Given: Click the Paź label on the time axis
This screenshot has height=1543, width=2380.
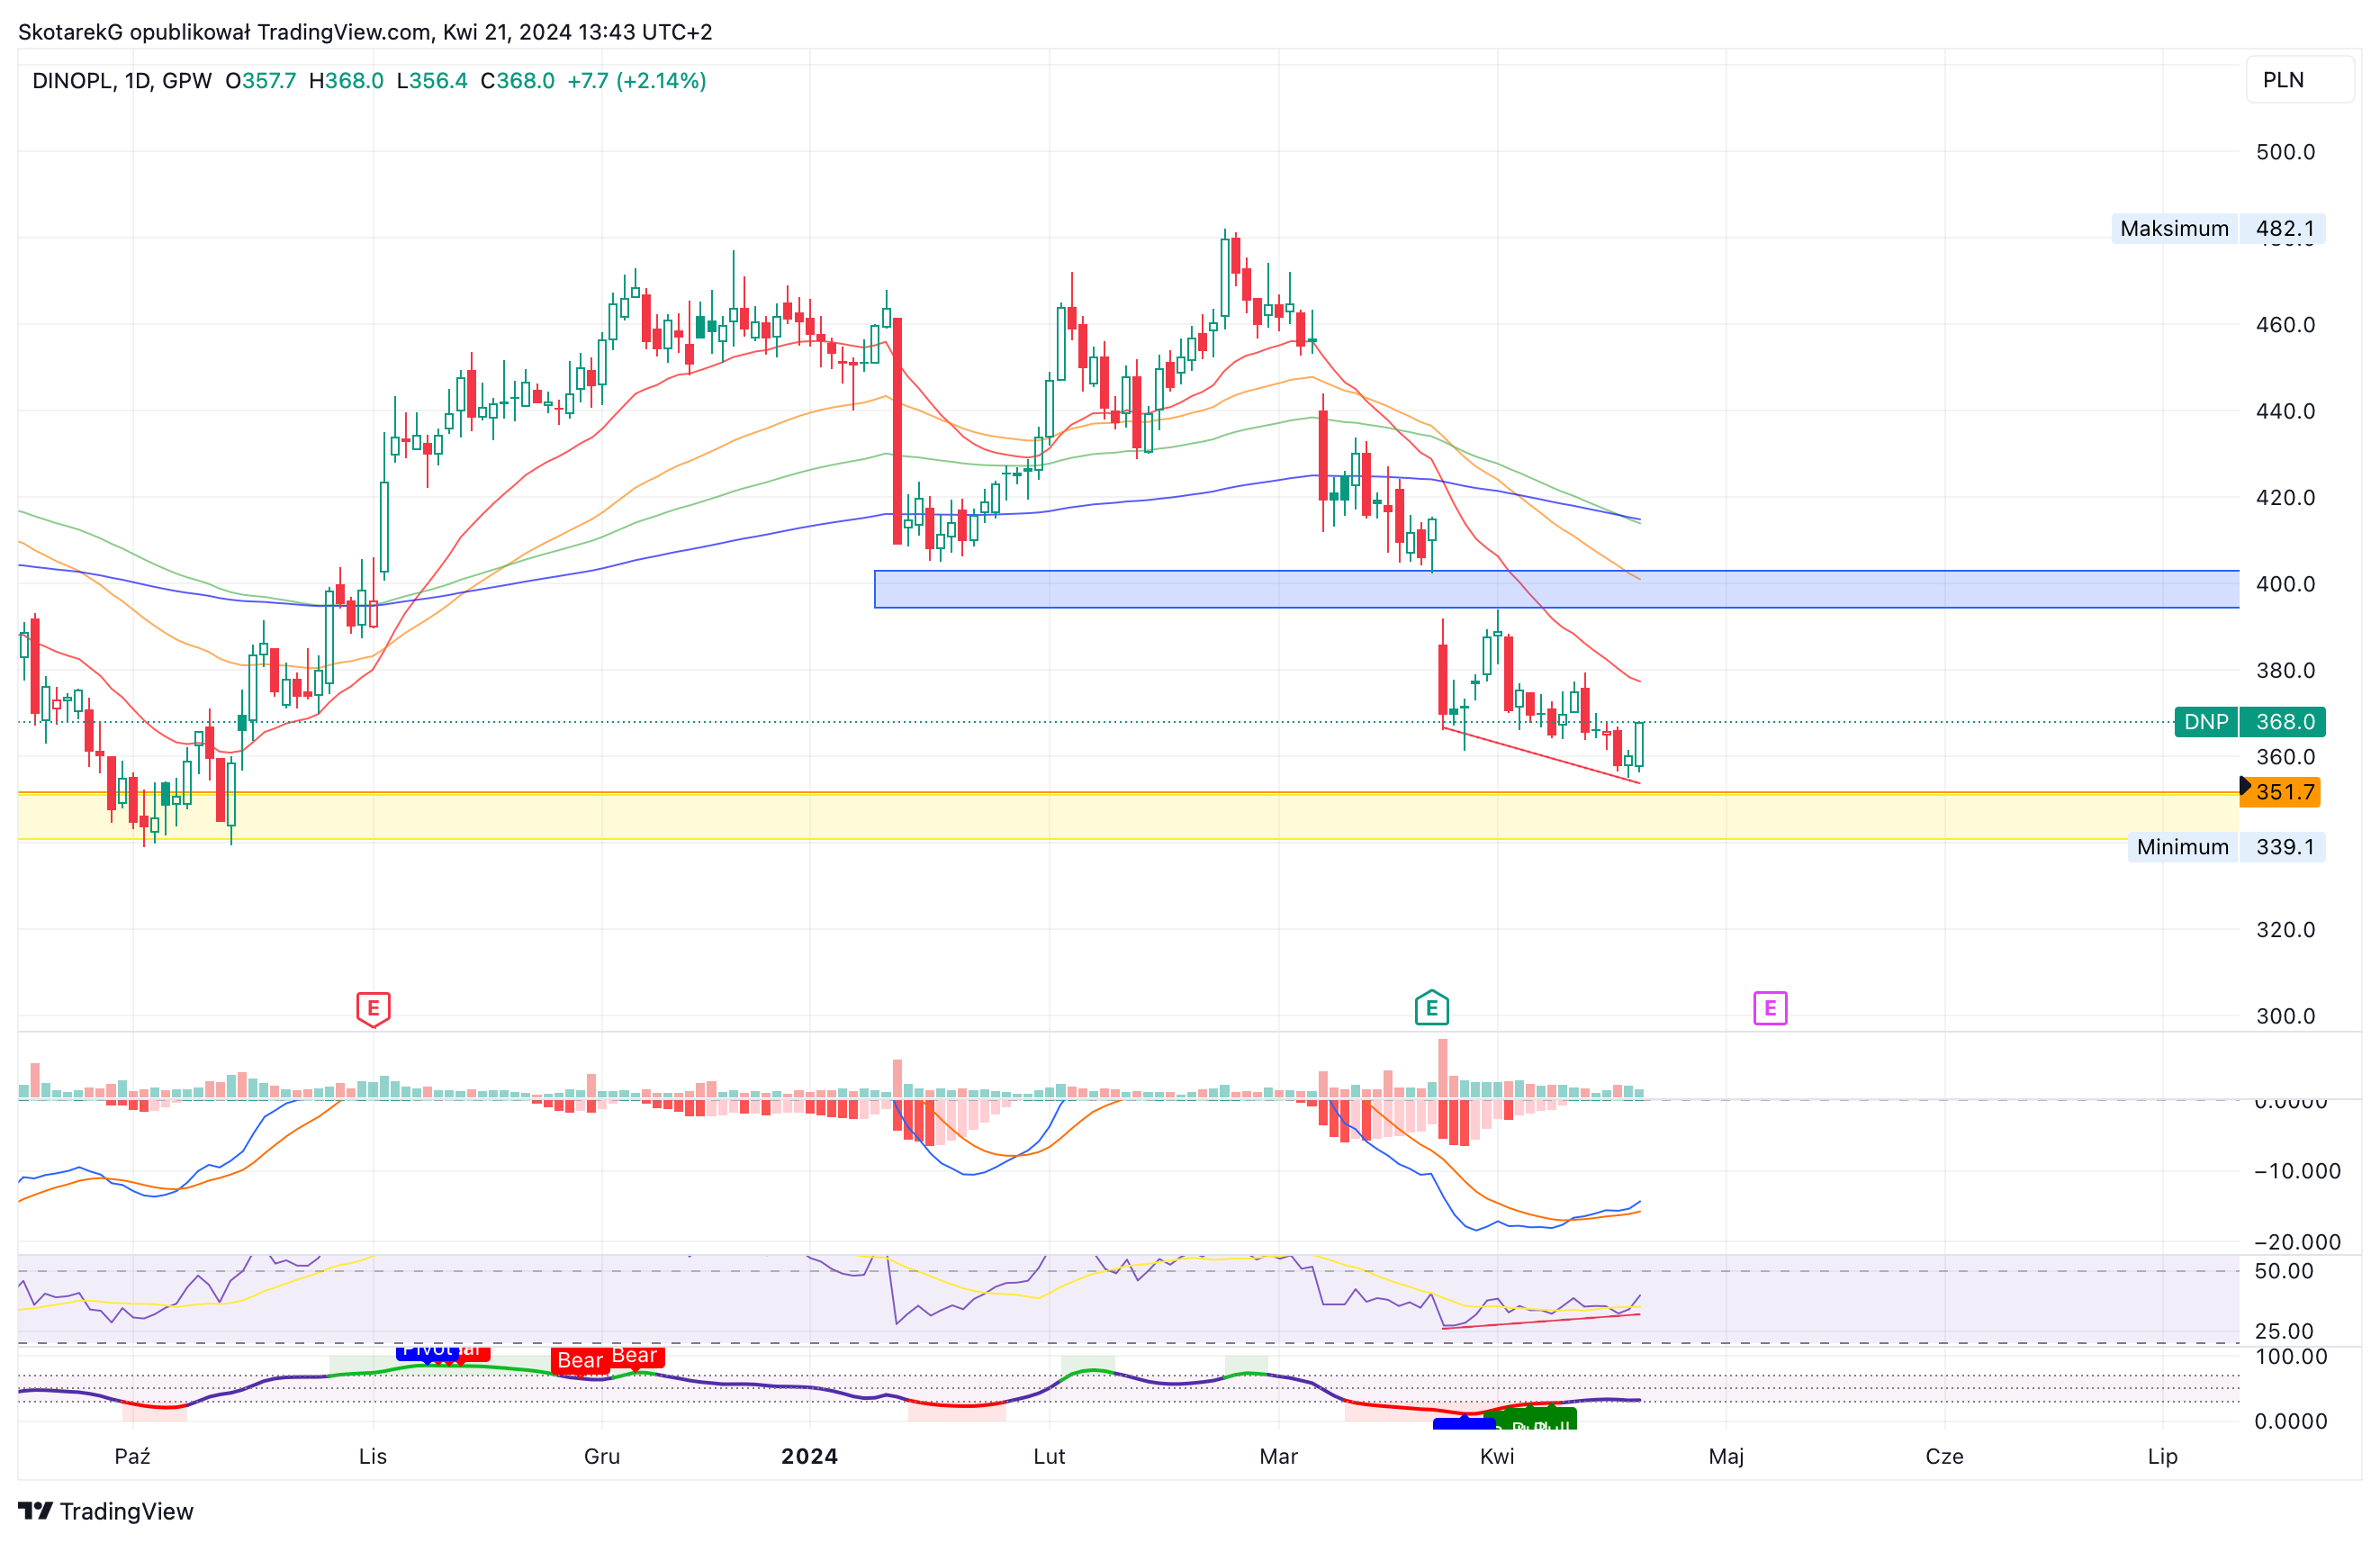Looking at the screenshot, I should (x=132, y=1456).
